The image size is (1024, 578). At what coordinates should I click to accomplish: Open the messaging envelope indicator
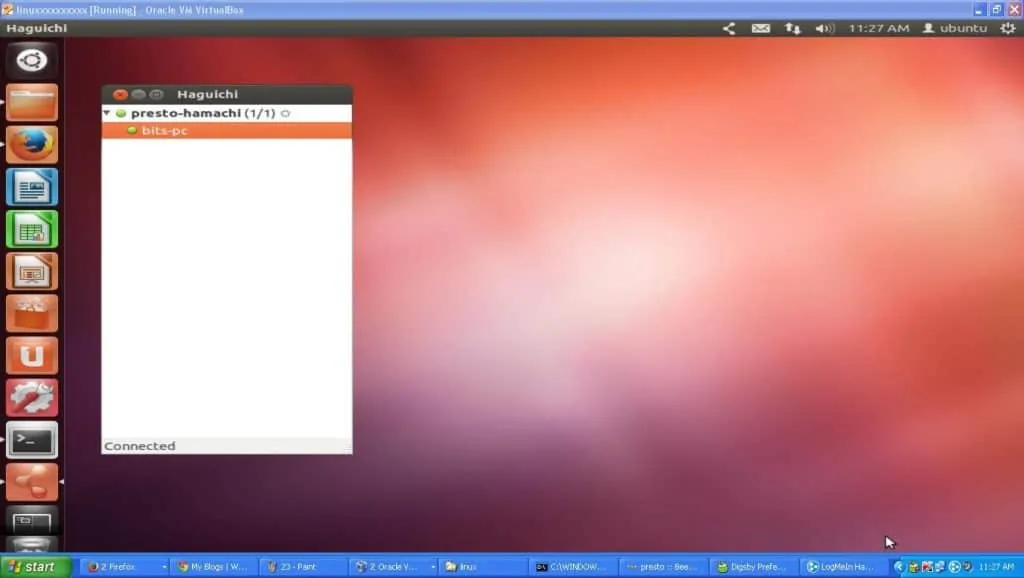[x=760, y=28]
